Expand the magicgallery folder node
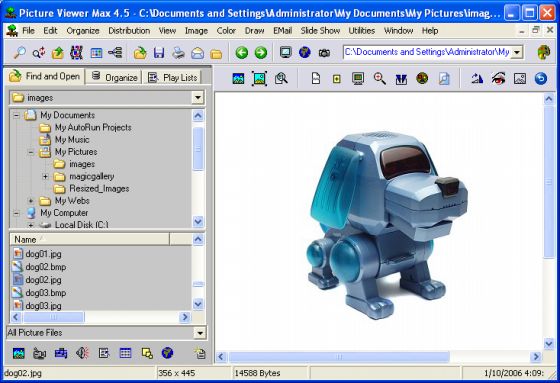This screenshot has width=560, height=383. coord(45,176)
